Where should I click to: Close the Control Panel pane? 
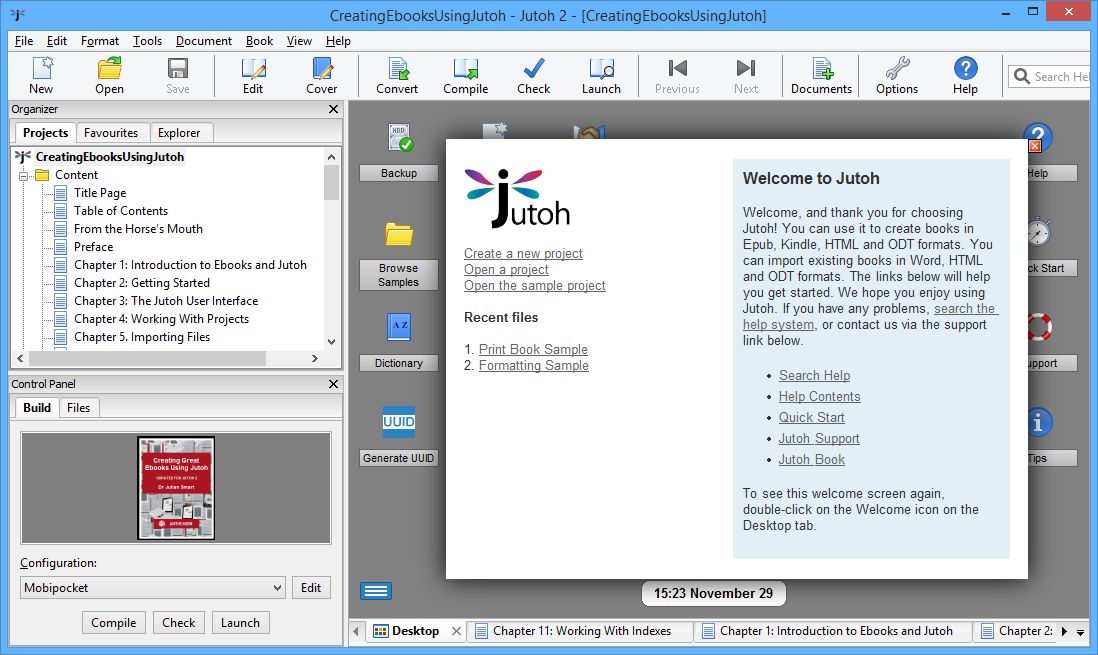[x=333, y=384]
